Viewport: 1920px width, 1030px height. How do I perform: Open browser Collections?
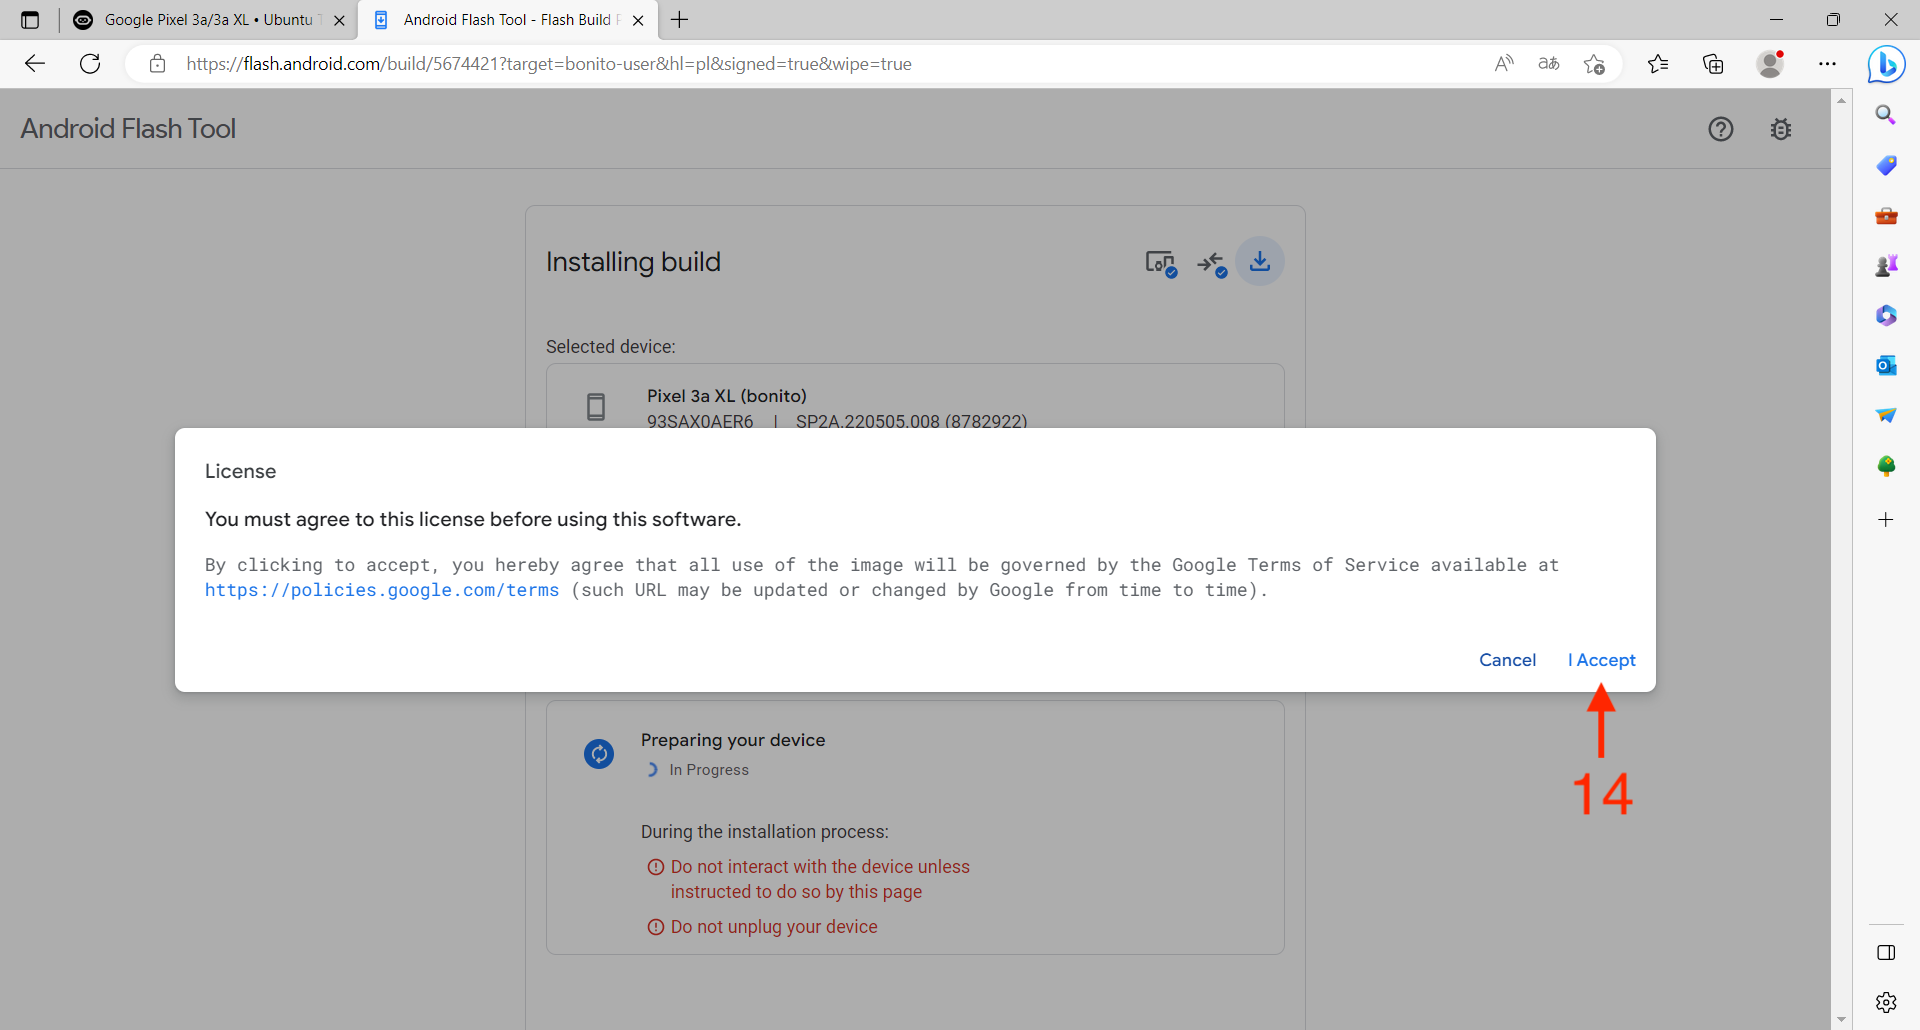[x=1713, y=64]
